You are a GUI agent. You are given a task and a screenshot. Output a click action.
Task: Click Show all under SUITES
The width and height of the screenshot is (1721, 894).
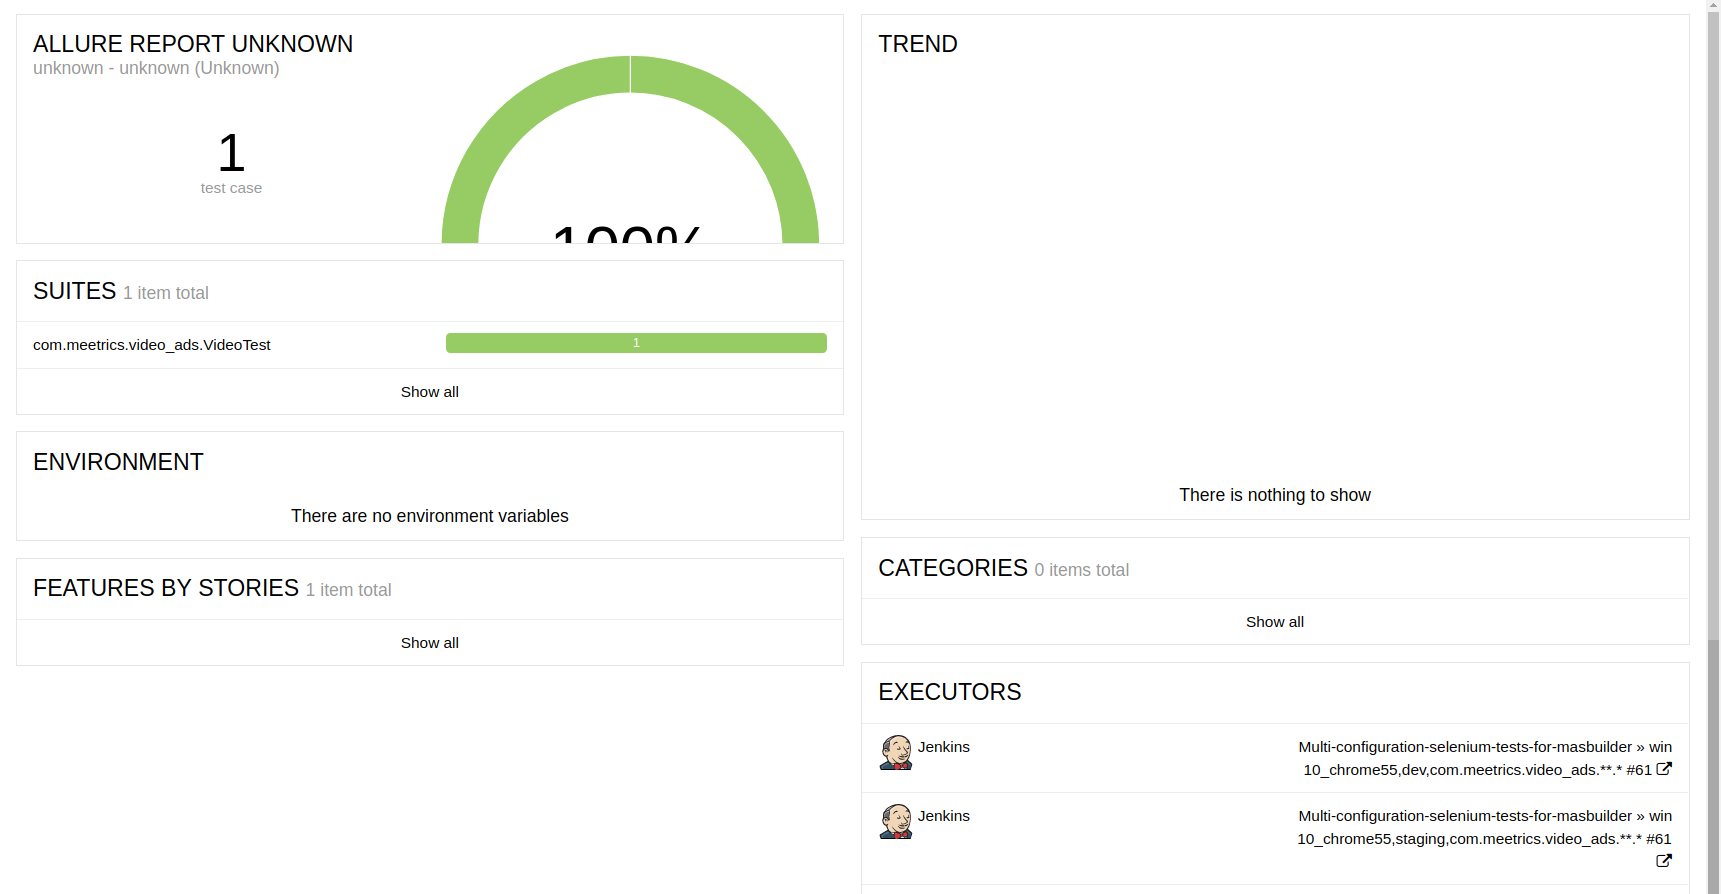[x=429, y=391]
